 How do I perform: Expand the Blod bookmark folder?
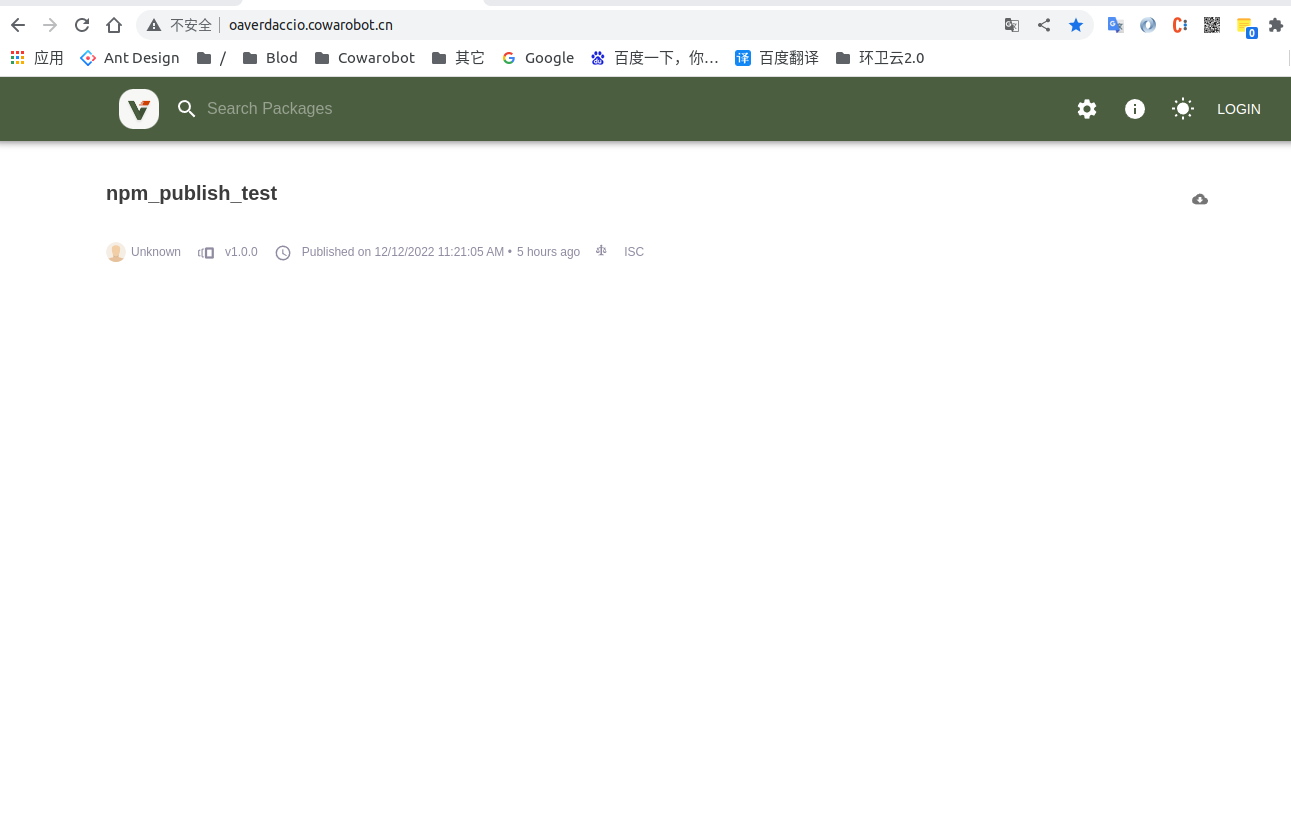[271, 58]
